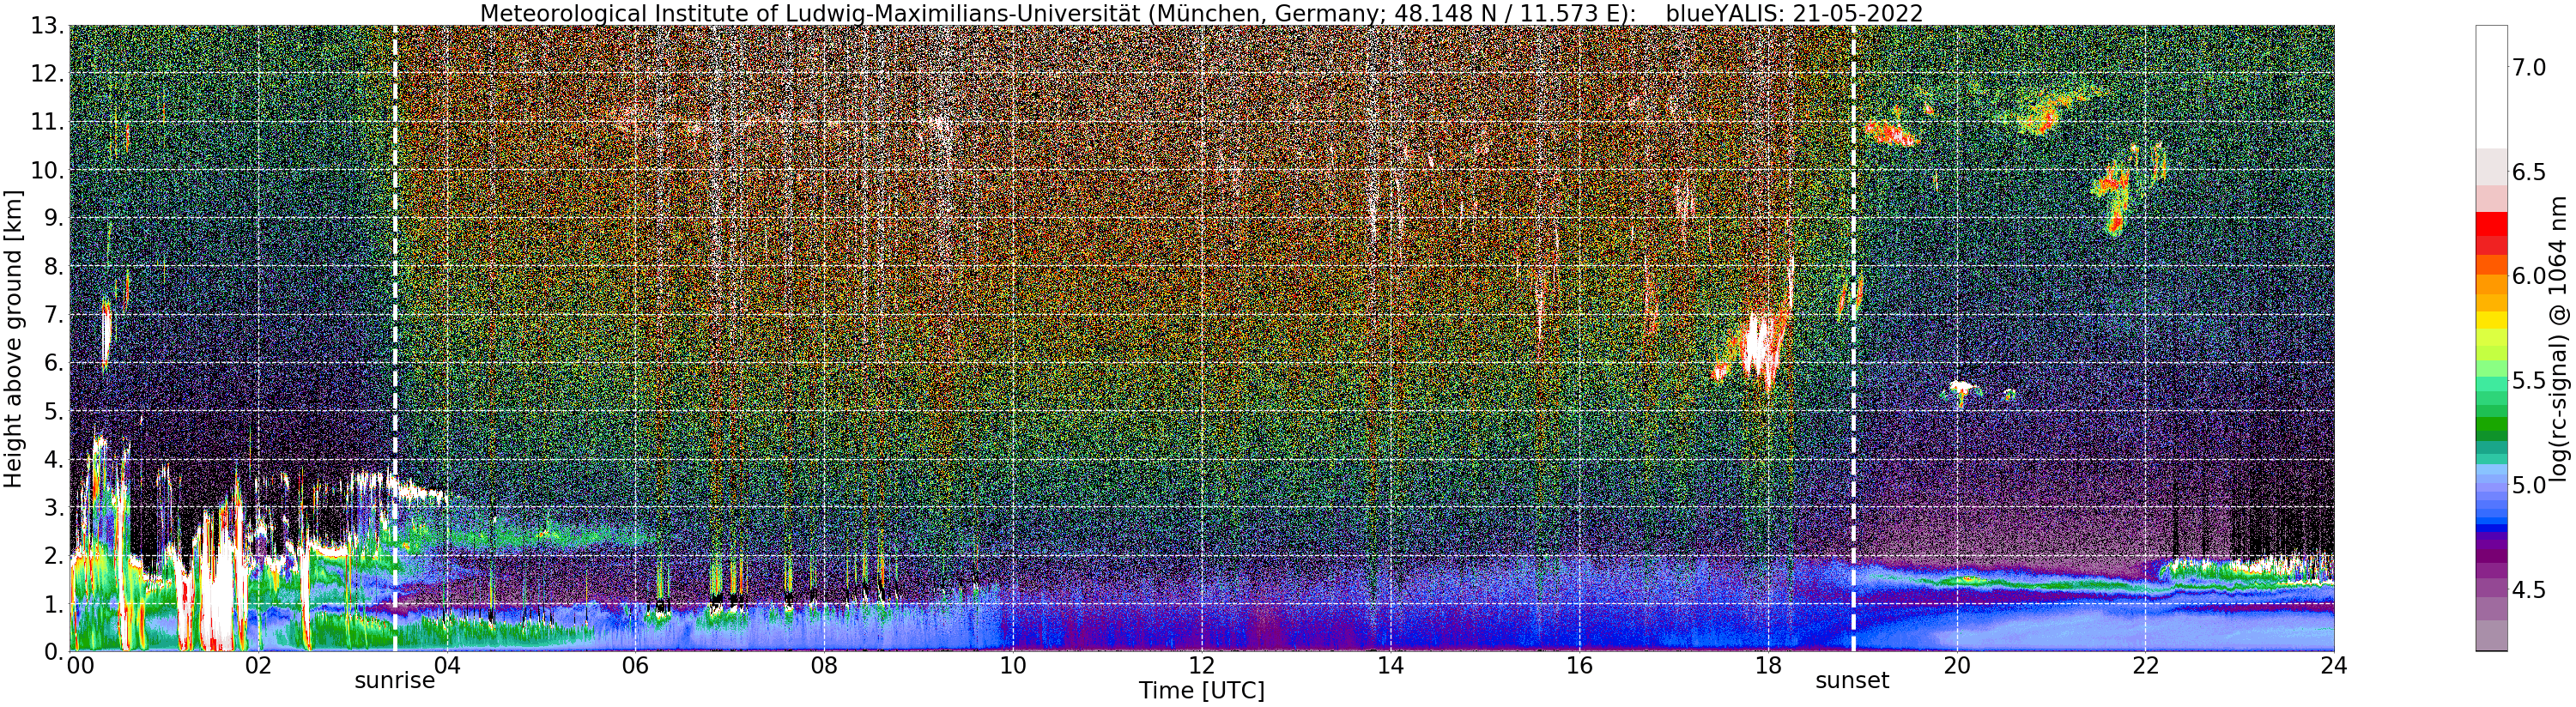The width and height of the screenshot is (2576, 707).
Task: Click the colorbar tick value 6.0
Action: point(2530,276)
